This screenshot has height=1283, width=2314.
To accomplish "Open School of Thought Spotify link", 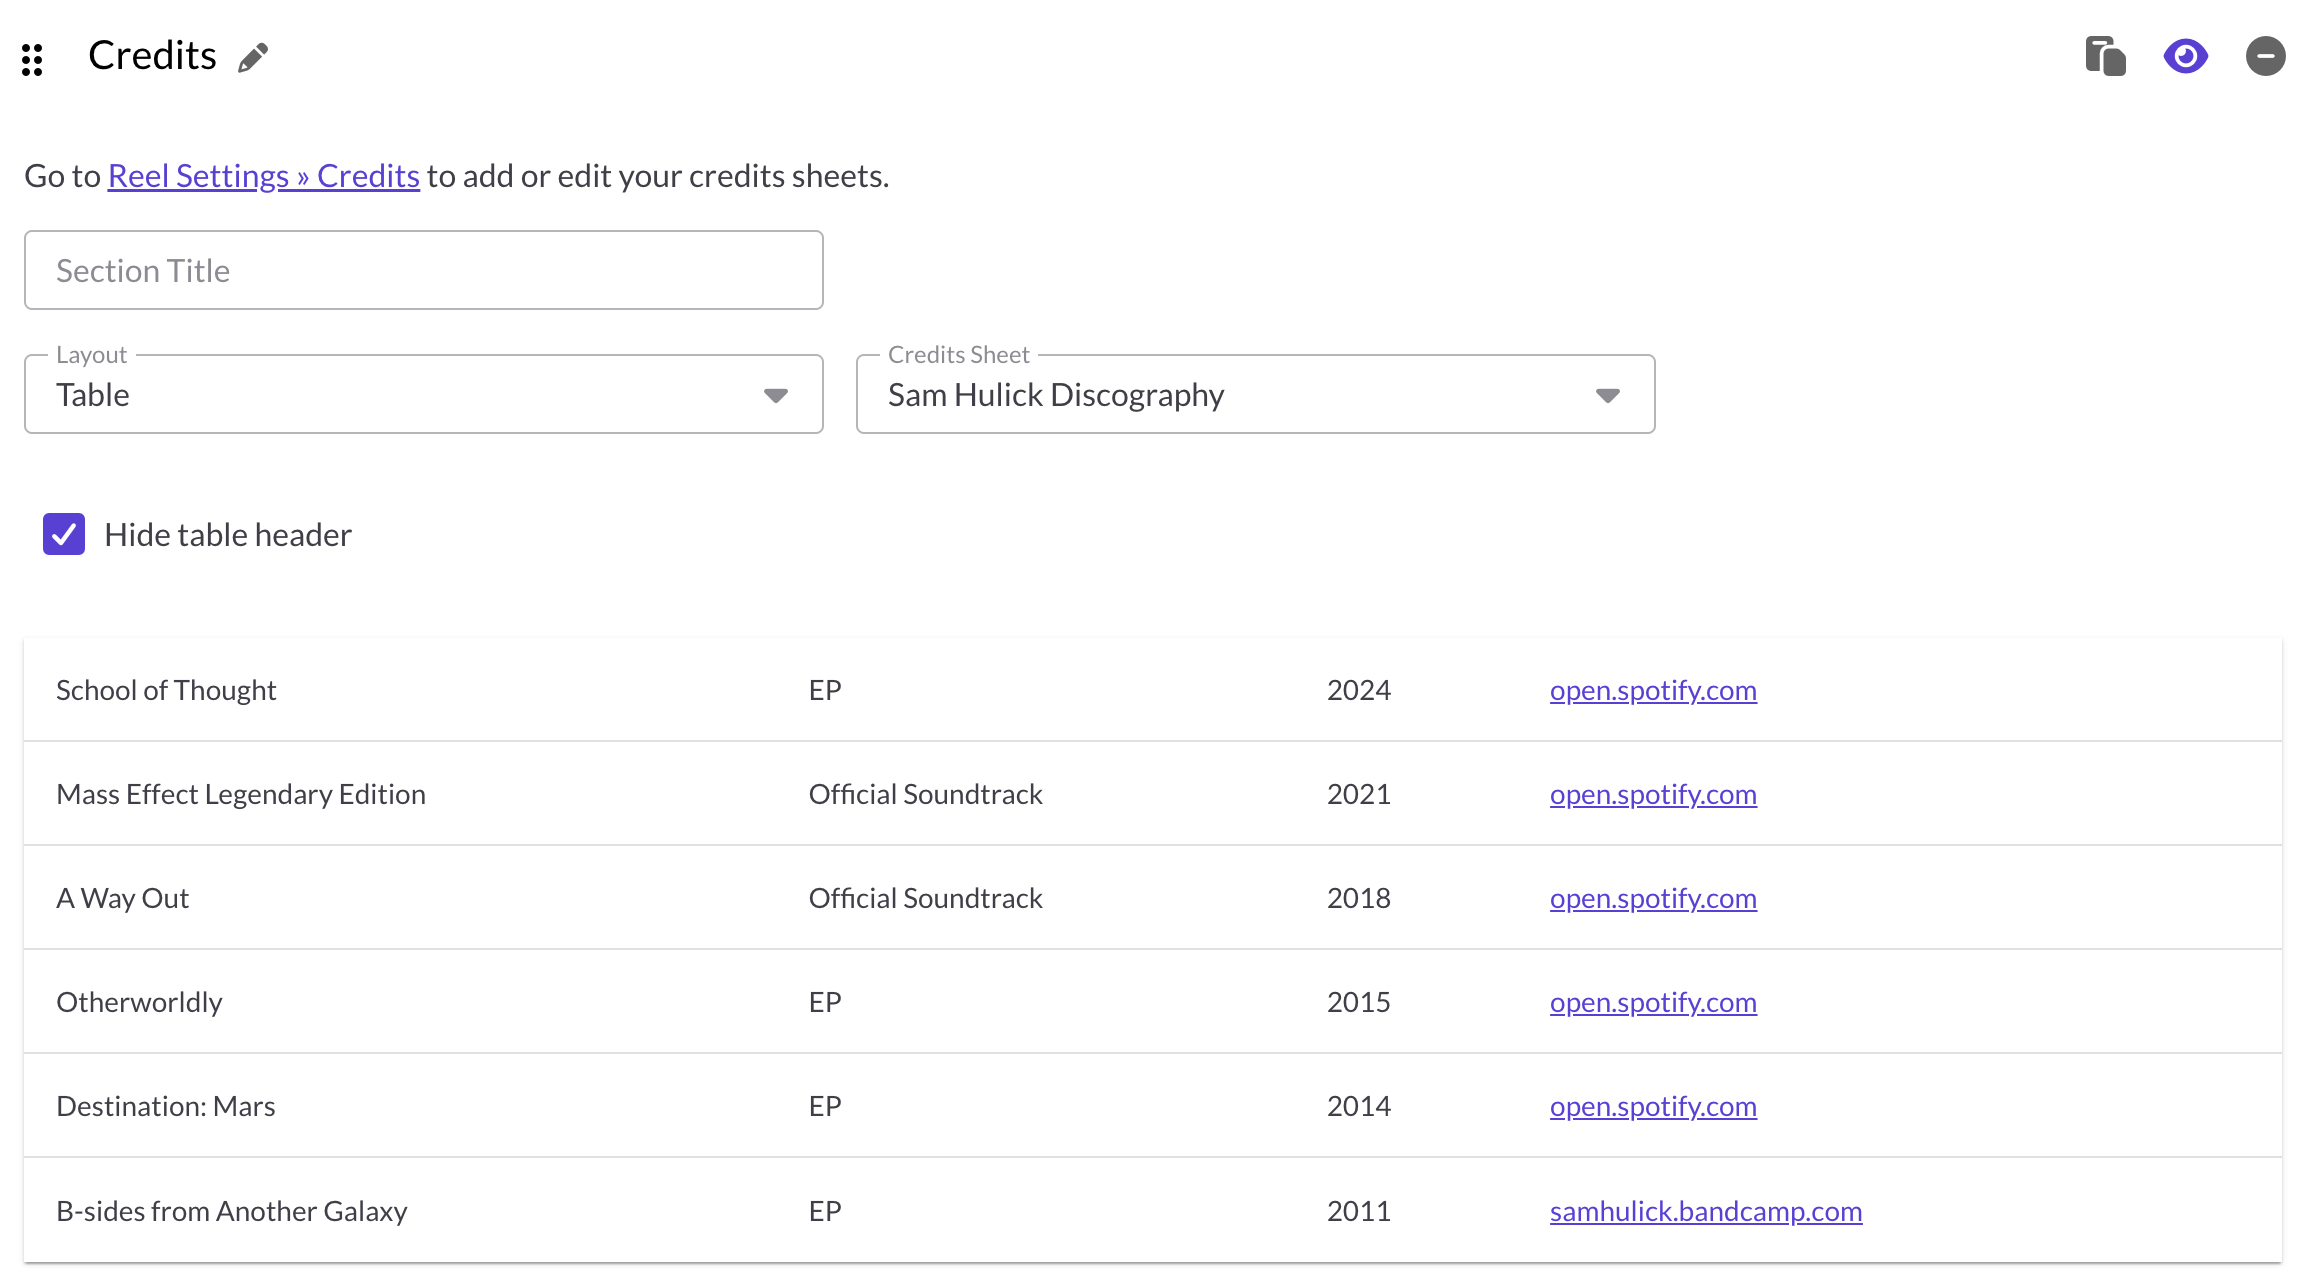I will (1653, 690).
